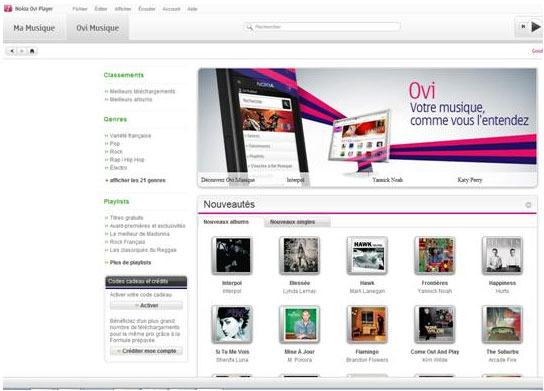Click the Mark Lanegan artist name
This screenshot has height=391, width=544.
click(367, 291)
